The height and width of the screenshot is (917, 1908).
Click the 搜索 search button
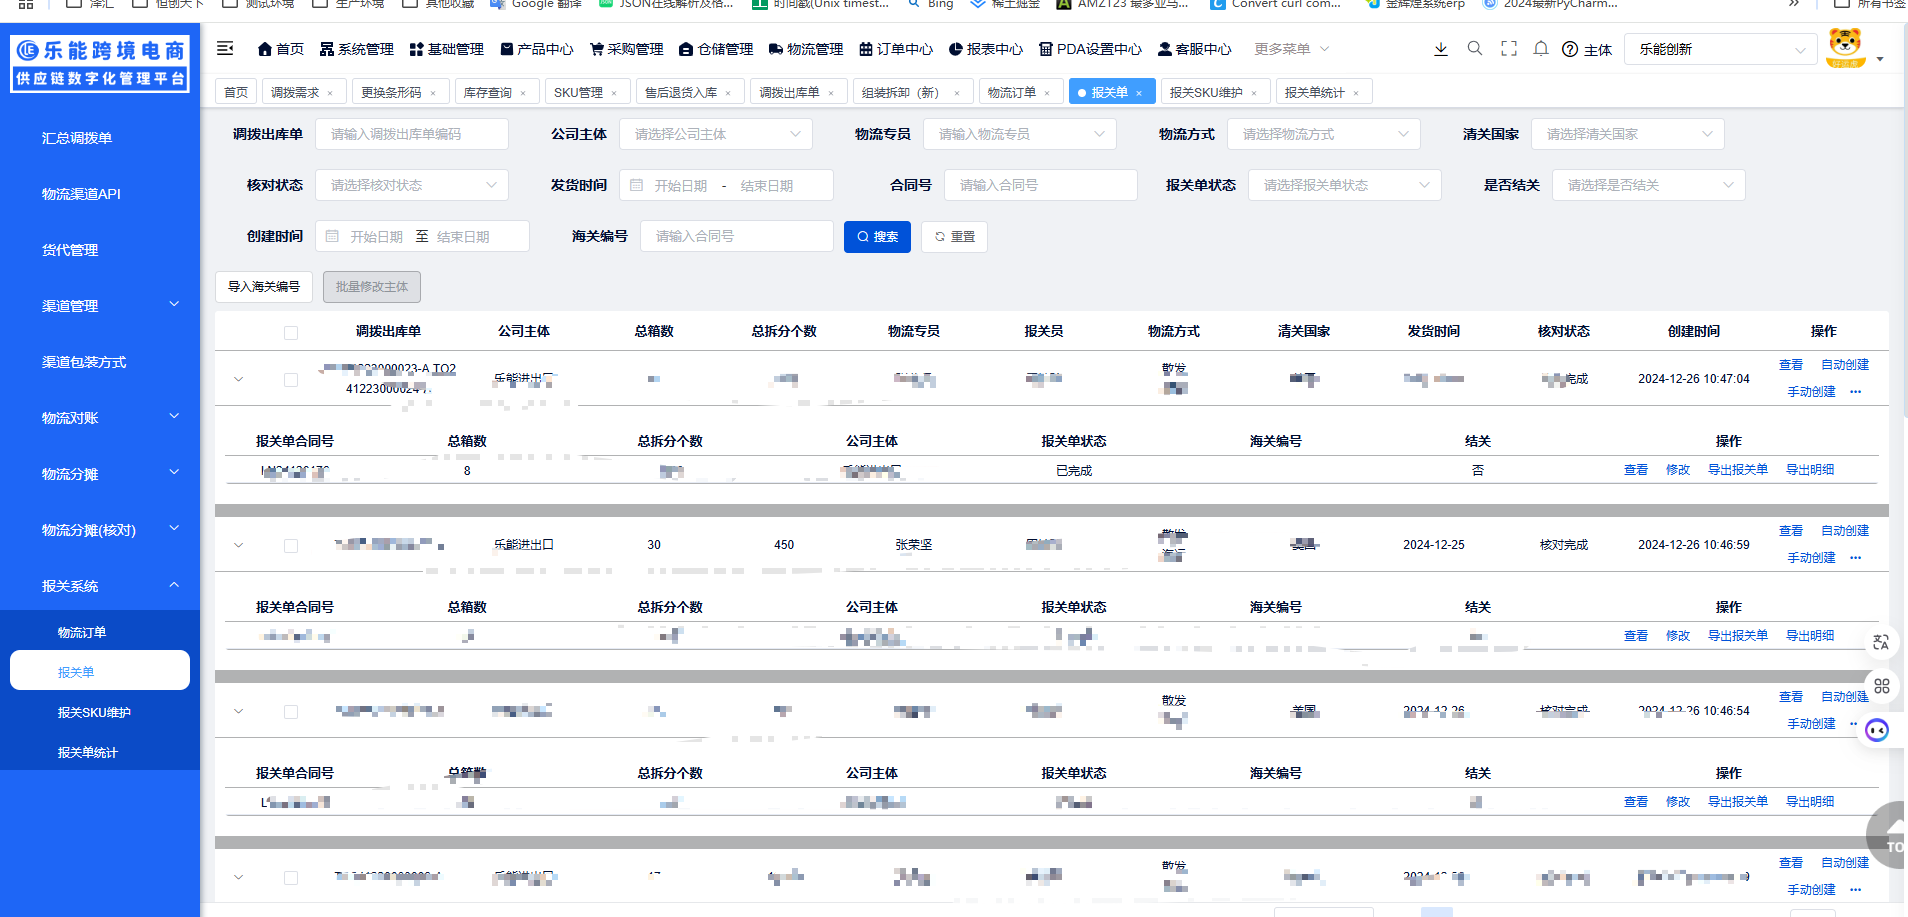click(x=877, y=236)
